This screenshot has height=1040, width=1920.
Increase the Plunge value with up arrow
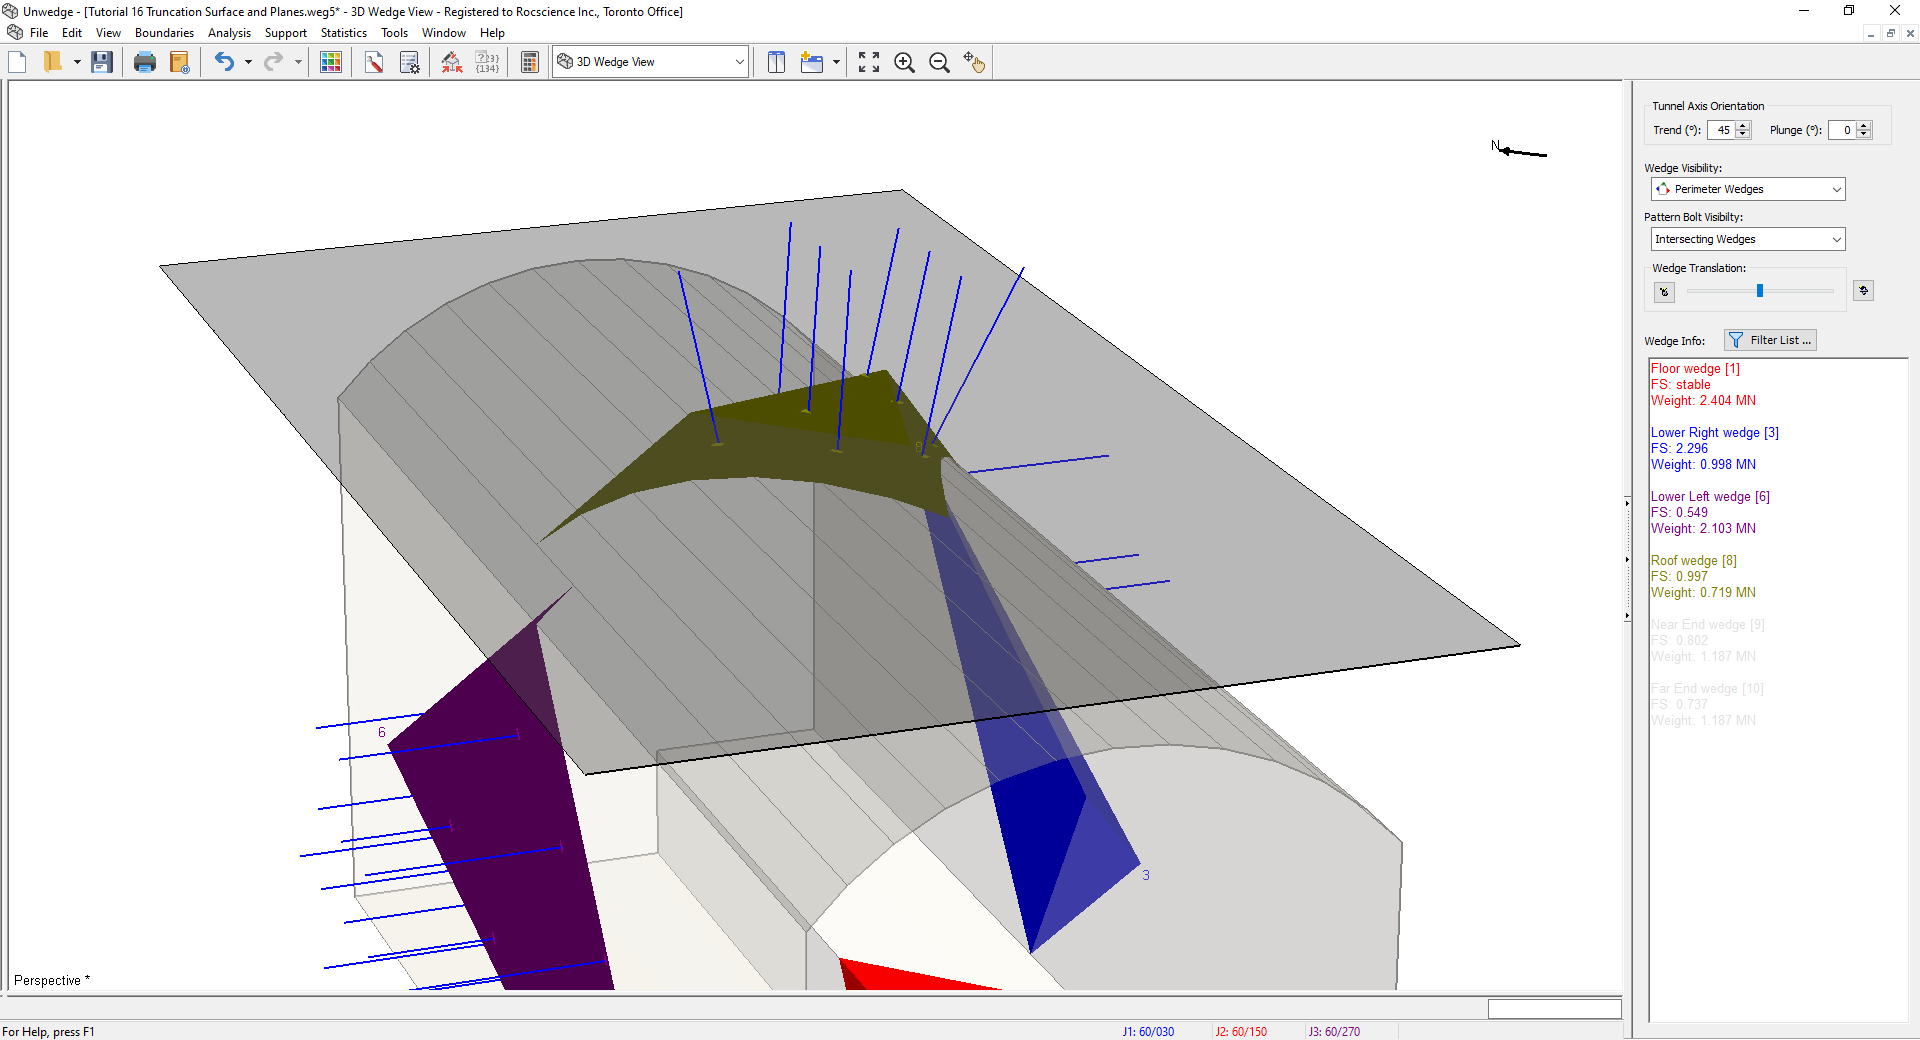(x=1864, y=126)
